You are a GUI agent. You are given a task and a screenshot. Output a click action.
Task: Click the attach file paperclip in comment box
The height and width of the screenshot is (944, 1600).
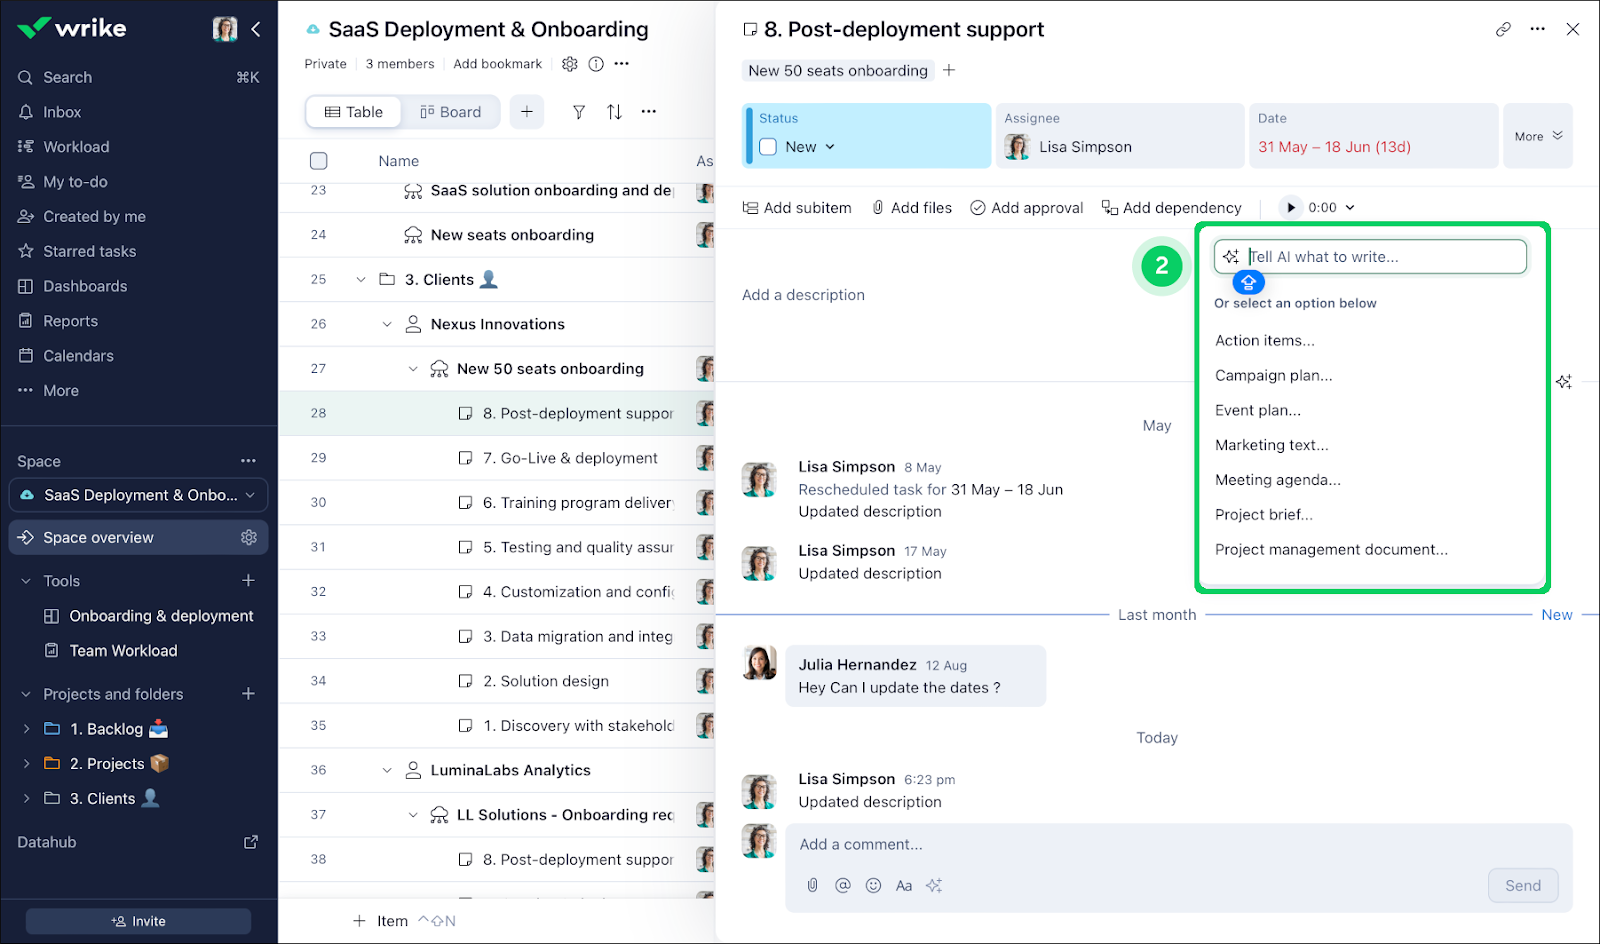(x=813, y=885)
